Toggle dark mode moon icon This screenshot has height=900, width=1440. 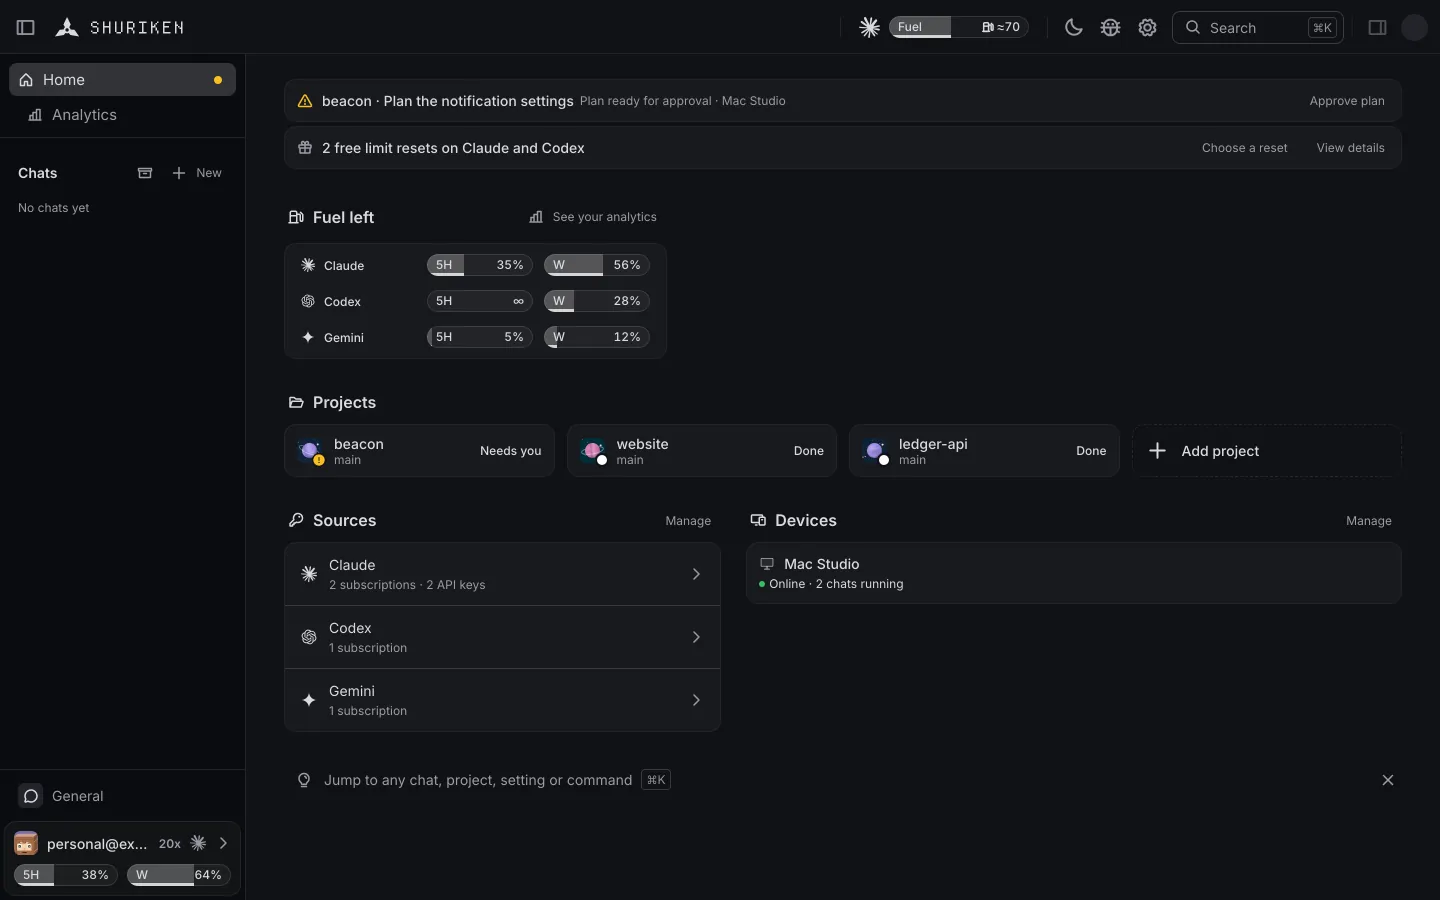[x=1074, y=28]
